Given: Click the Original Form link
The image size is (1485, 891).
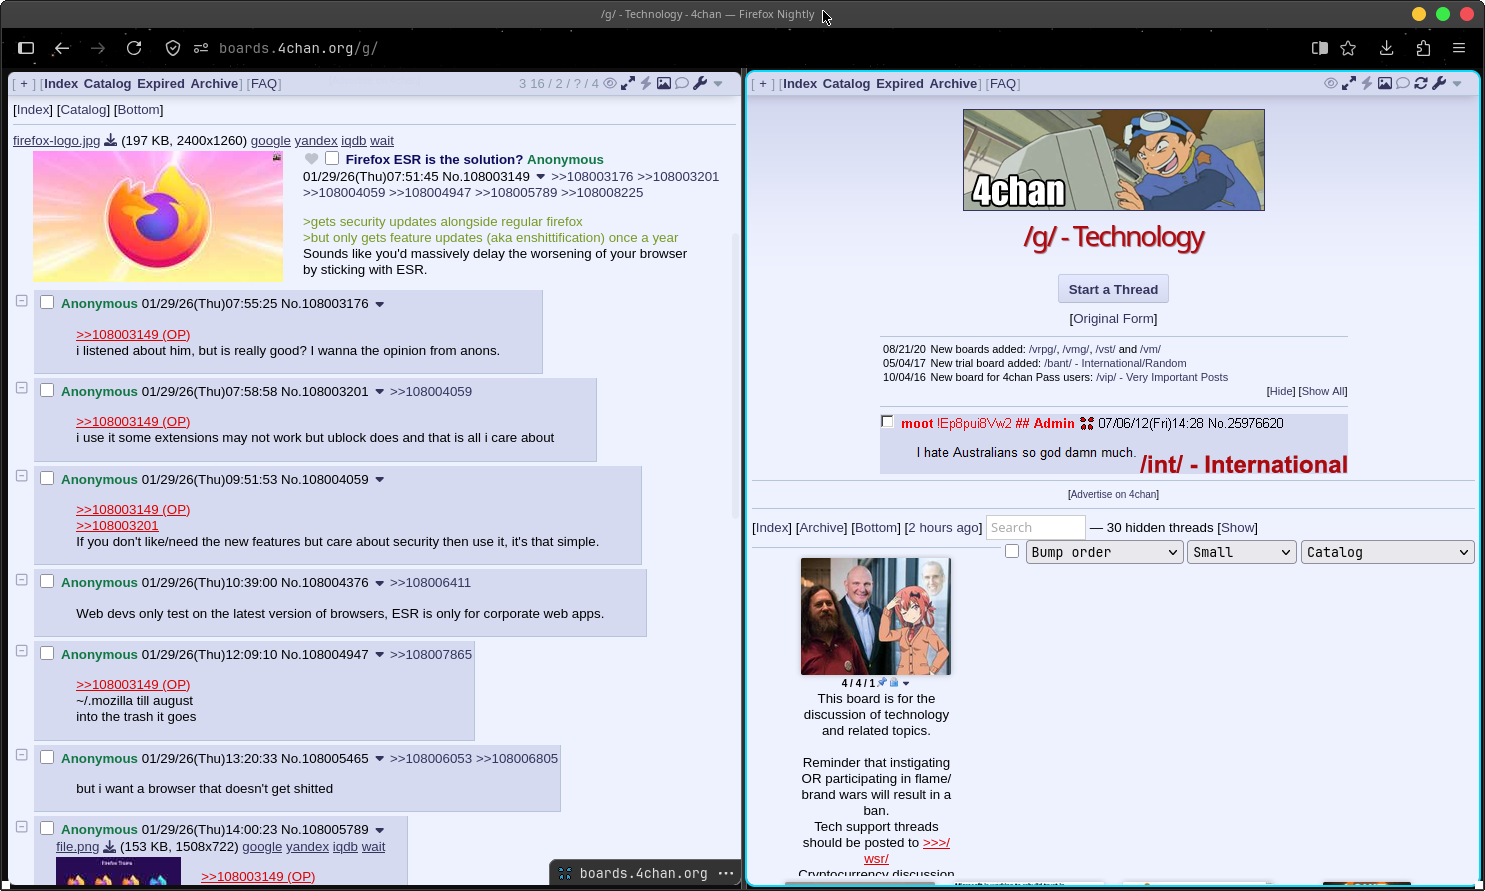Looking at the screenshot, I should tap(1113, 319).
